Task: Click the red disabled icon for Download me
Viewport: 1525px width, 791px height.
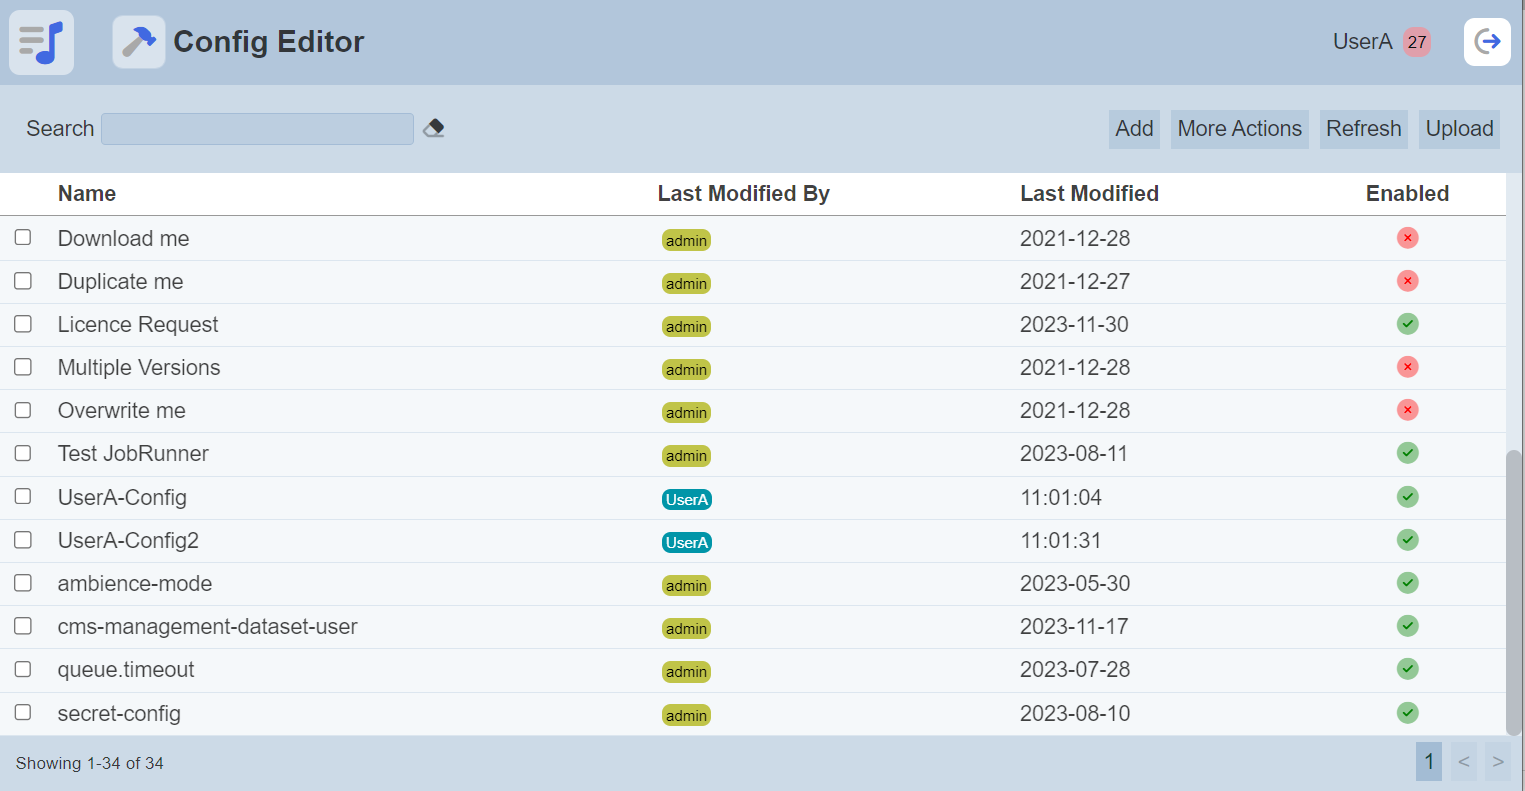Action: [1407, 238]
